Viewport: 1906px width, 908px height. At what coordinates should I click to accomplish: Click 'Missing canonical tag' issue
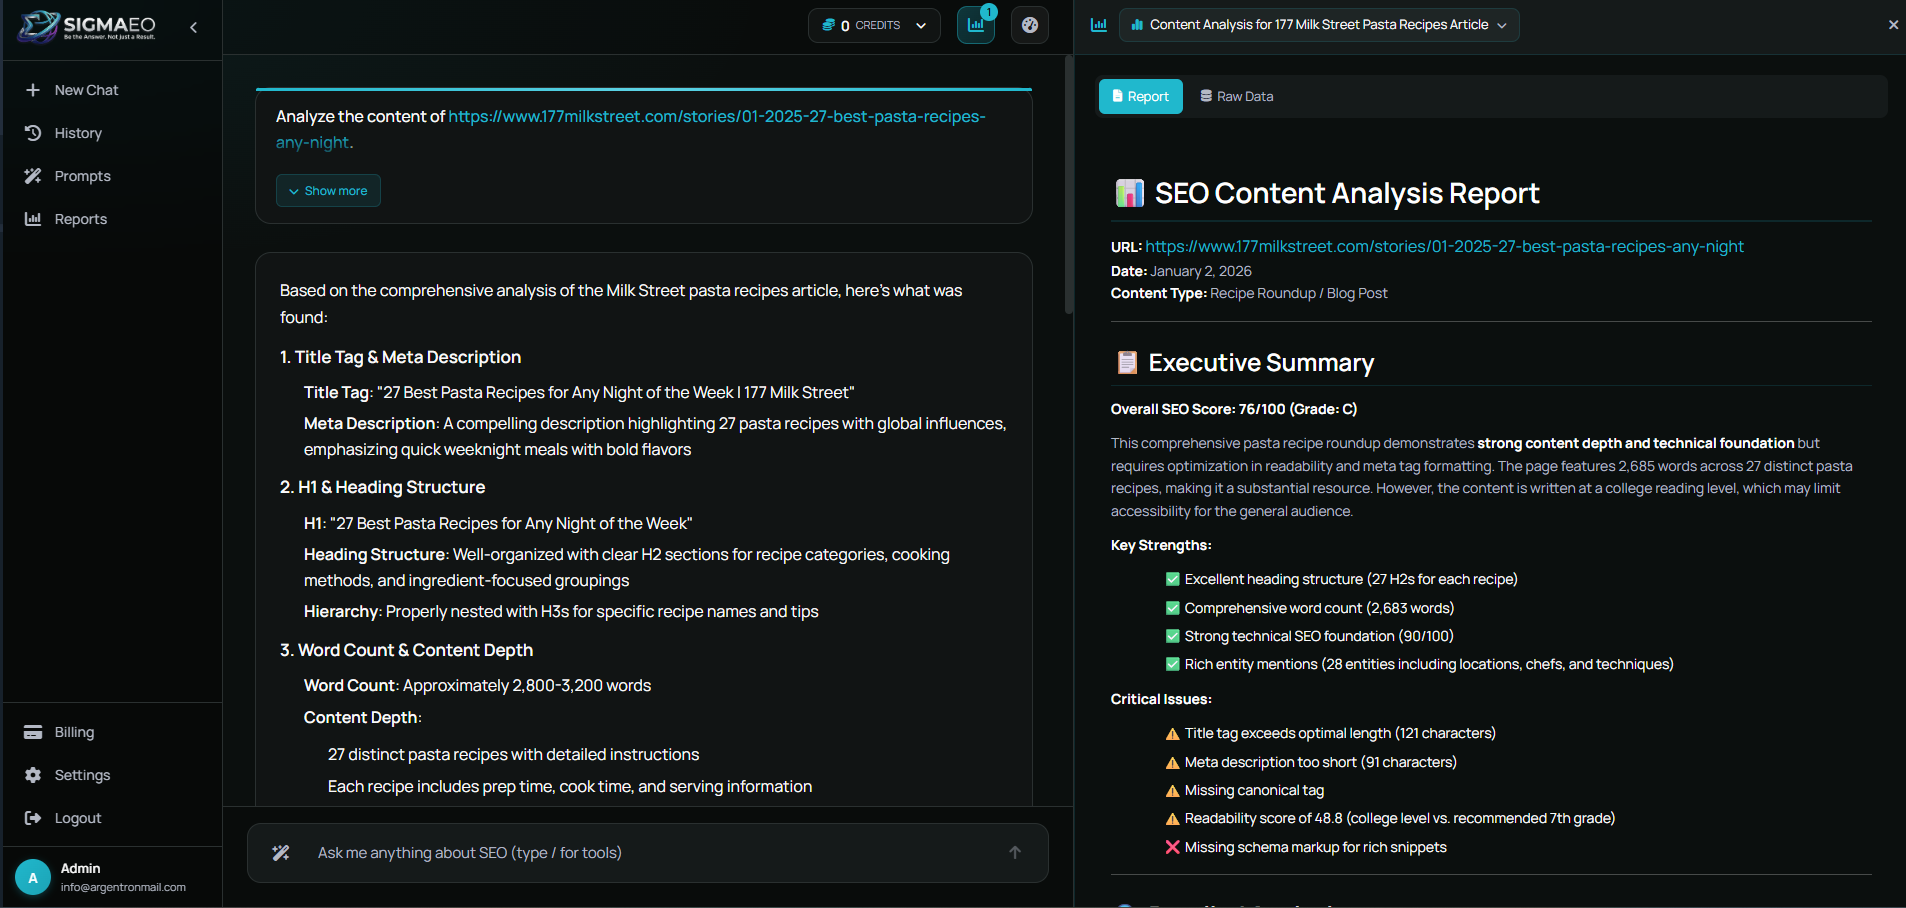coord(1254,790)
